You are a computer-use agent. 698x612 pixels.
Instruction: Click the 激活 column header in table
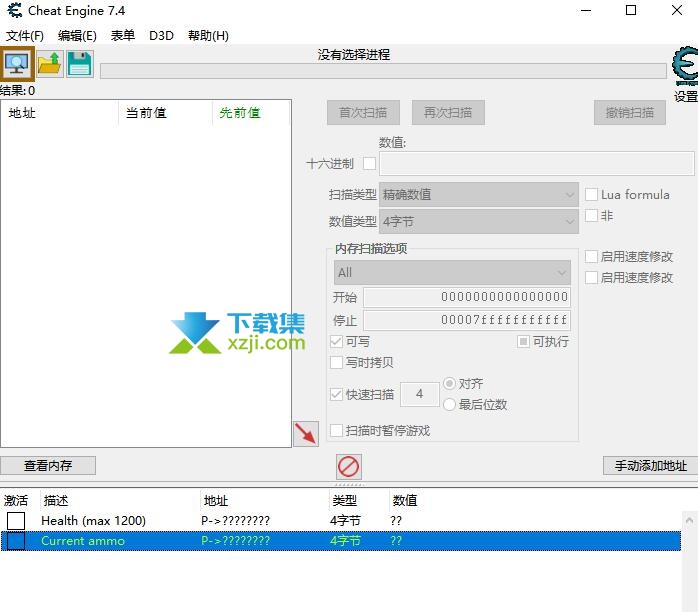16,501
